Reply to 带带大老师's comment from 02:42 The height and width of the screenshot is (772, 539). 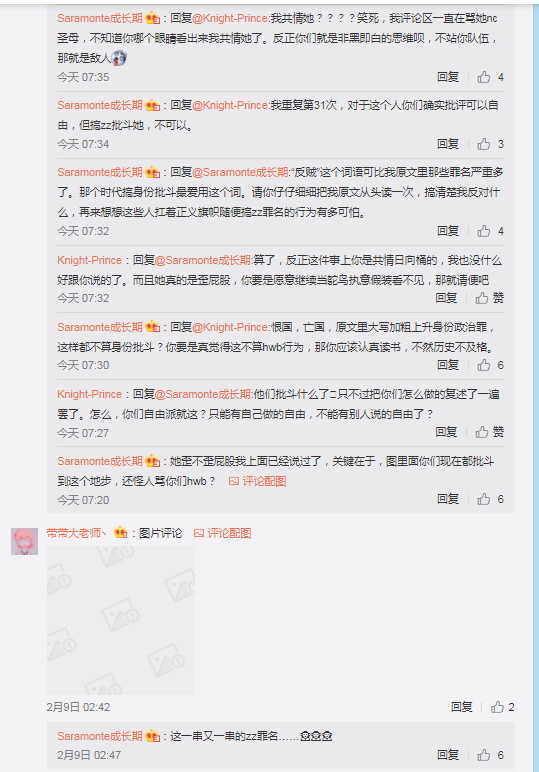462,707
